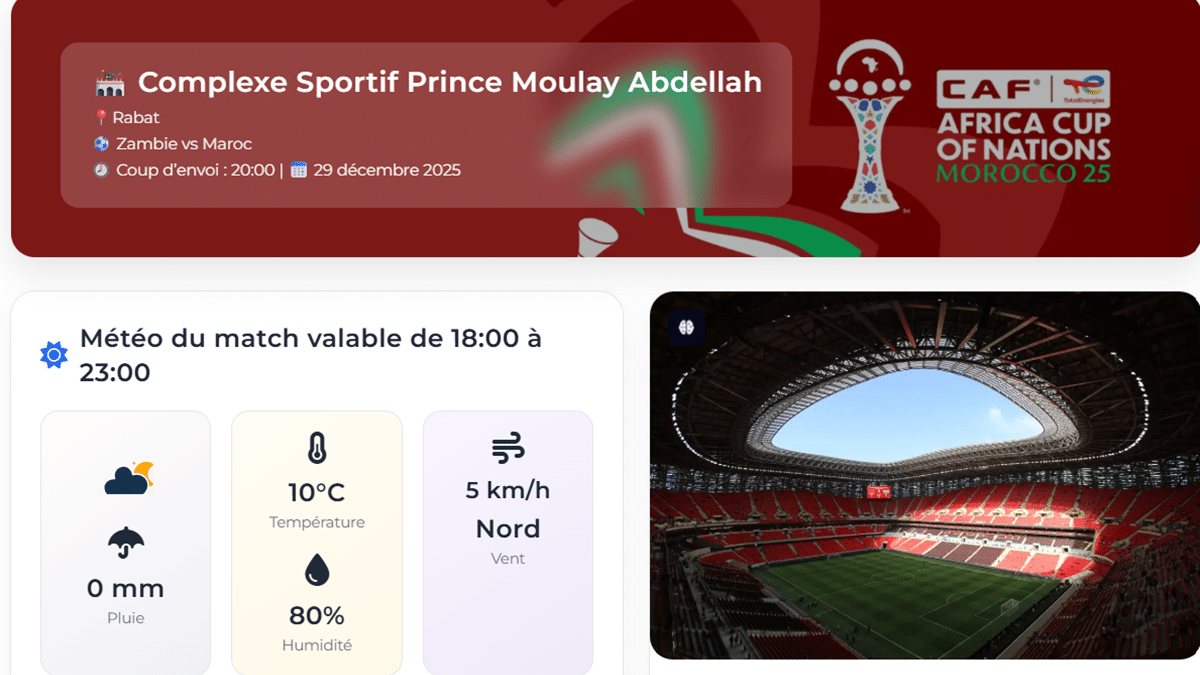Select the Nord wind direction card

pos(508,529)
